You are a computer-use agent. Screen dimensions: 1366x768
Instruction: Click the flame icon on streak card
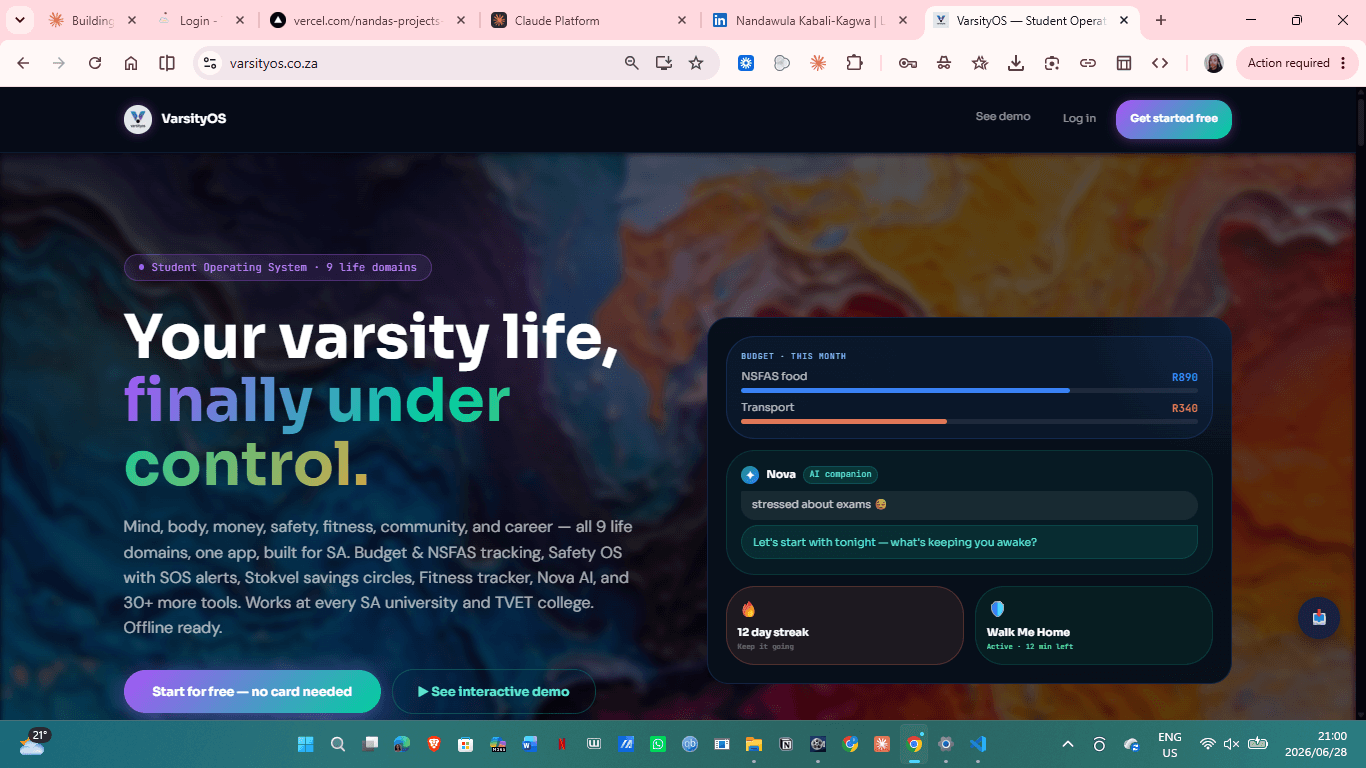point(748,609)
